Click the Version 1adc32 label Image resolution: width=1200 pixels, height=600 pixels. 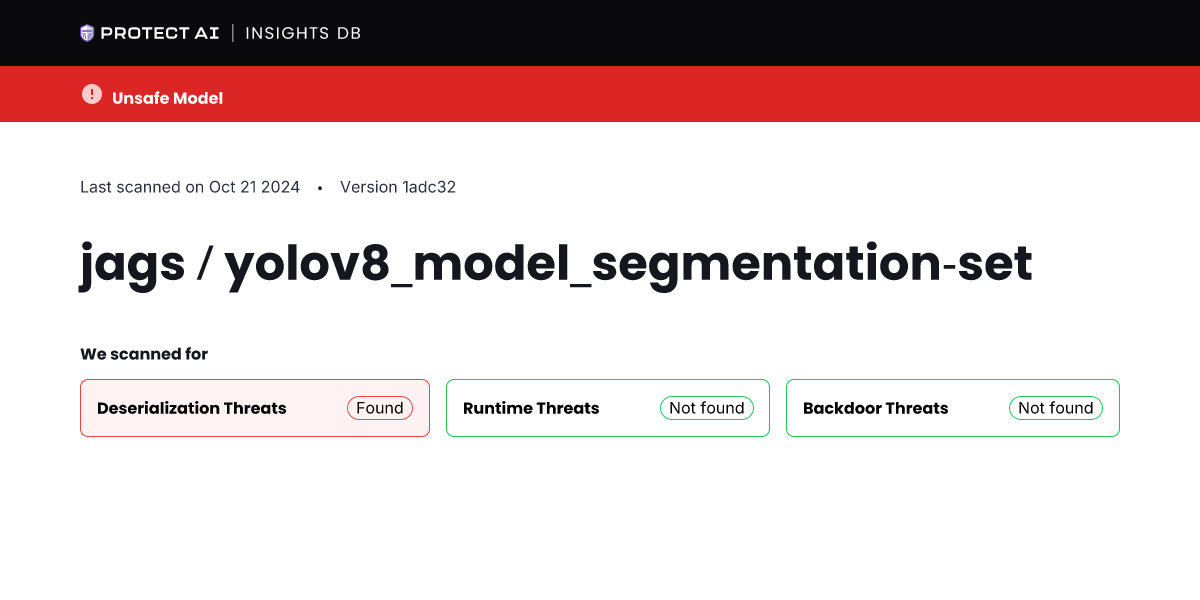tap(398, 187)
